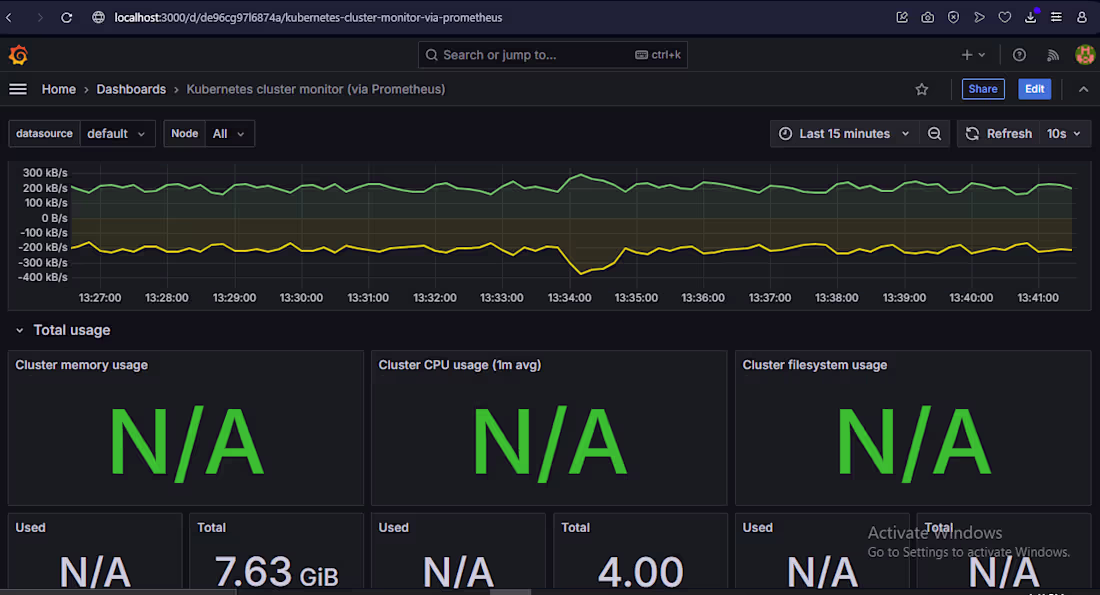1100x595 pixels.
Task: Open the Grafana user avatar menu
Action: tap(1085, 55)
